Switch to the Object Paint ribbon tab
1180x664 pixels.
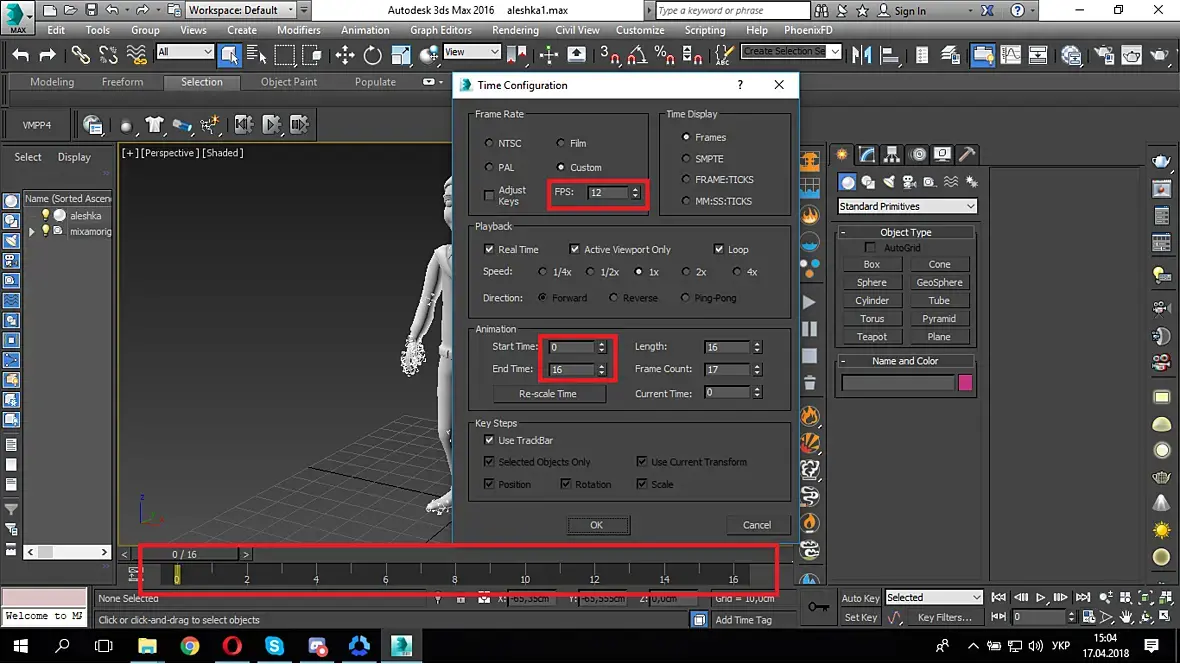click(x=288, y=82)
